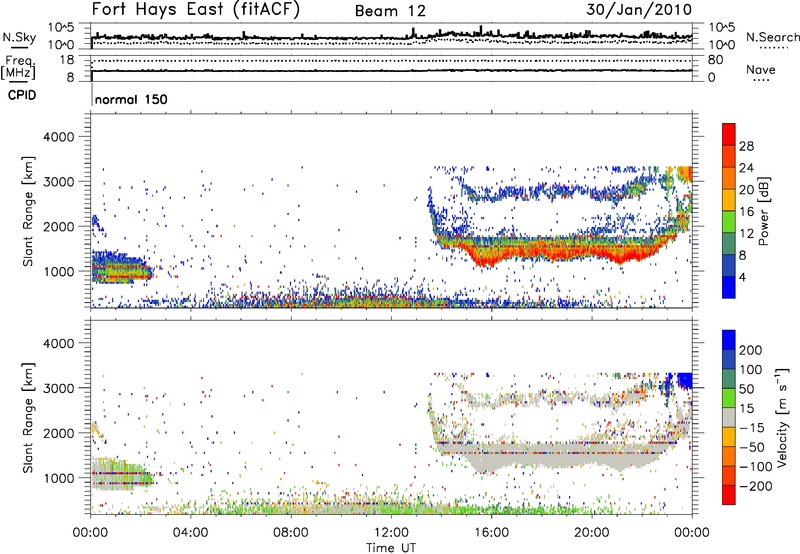The height and width of the screenshot is (554, 800).
Task: Click the "Slant Range [km]" label of power panel
Action: pyautogui.click(x=28, y=211)
